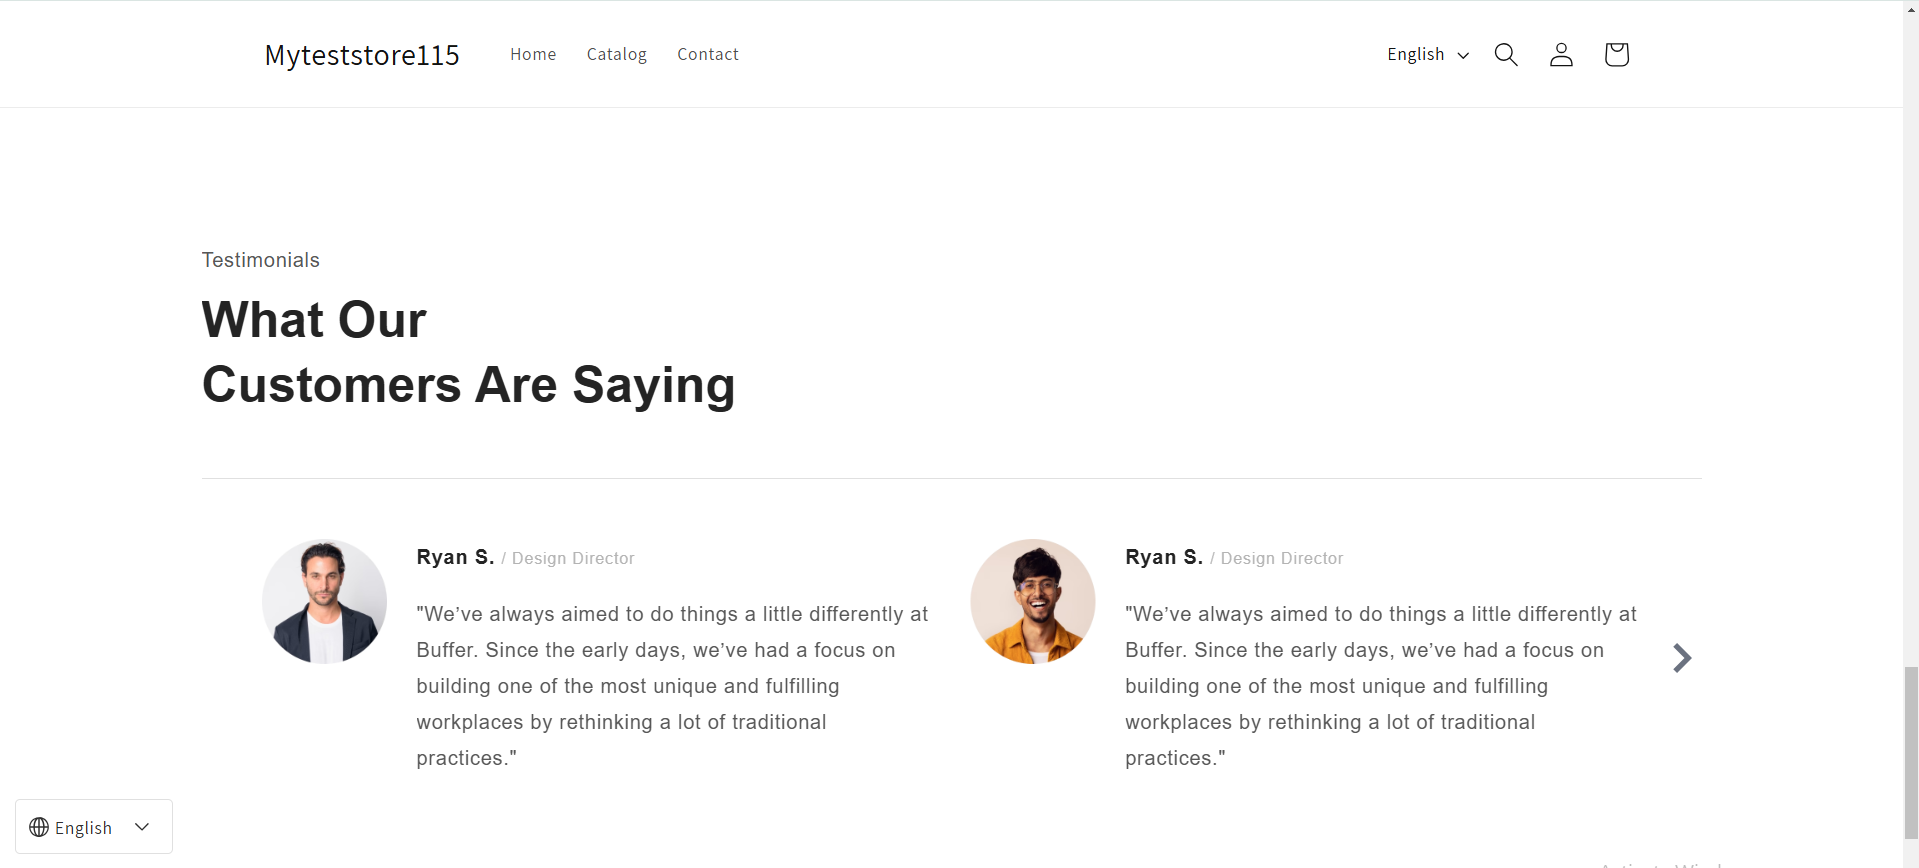
Task: Click the globe icon next to English
Action: click(38, 826)
